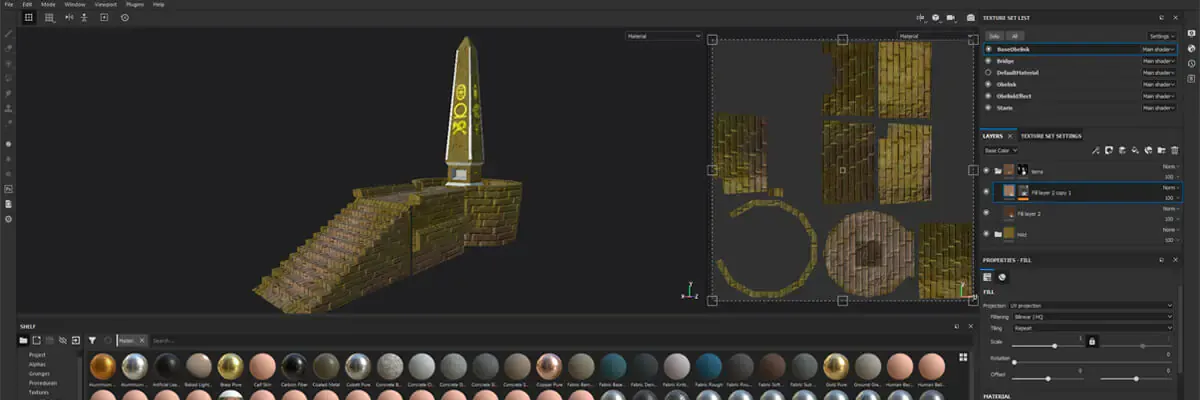Viewport: 1200px width, 400px height.
Task: Click the framed square icon in top toolbar
Action: pos(104,17)
